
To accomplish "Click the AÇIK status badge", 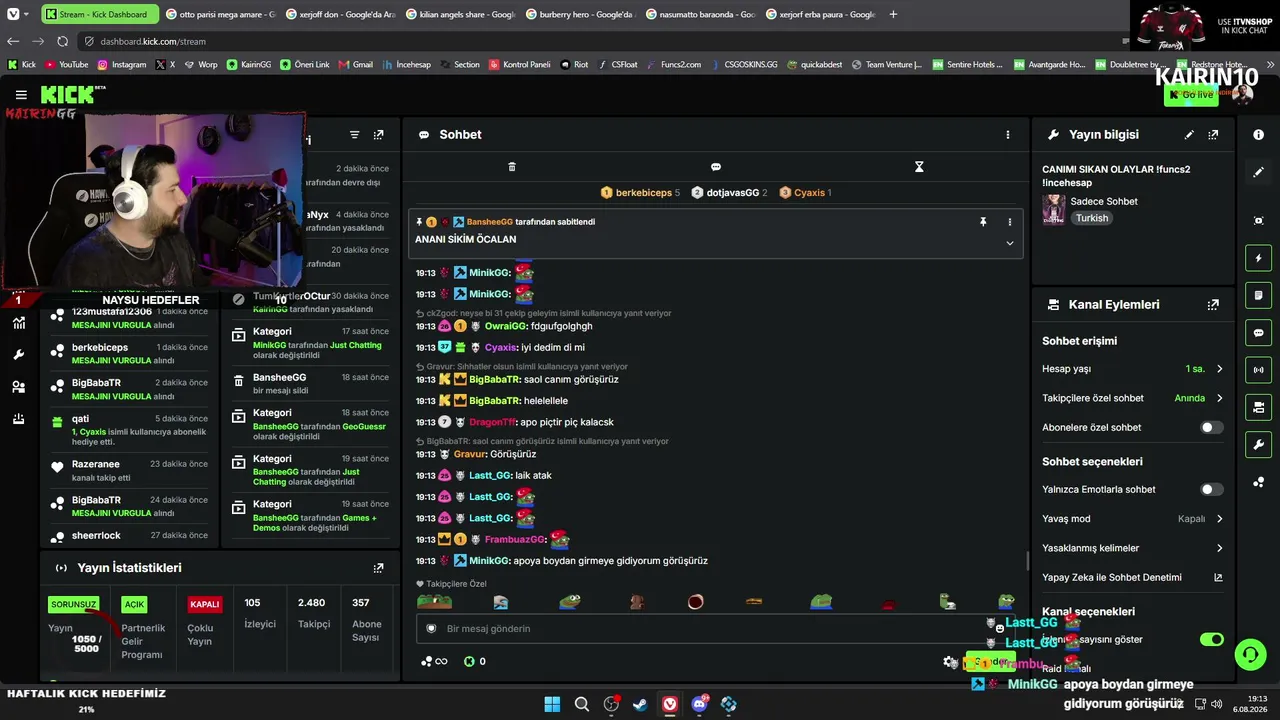I will pos(134,605).
